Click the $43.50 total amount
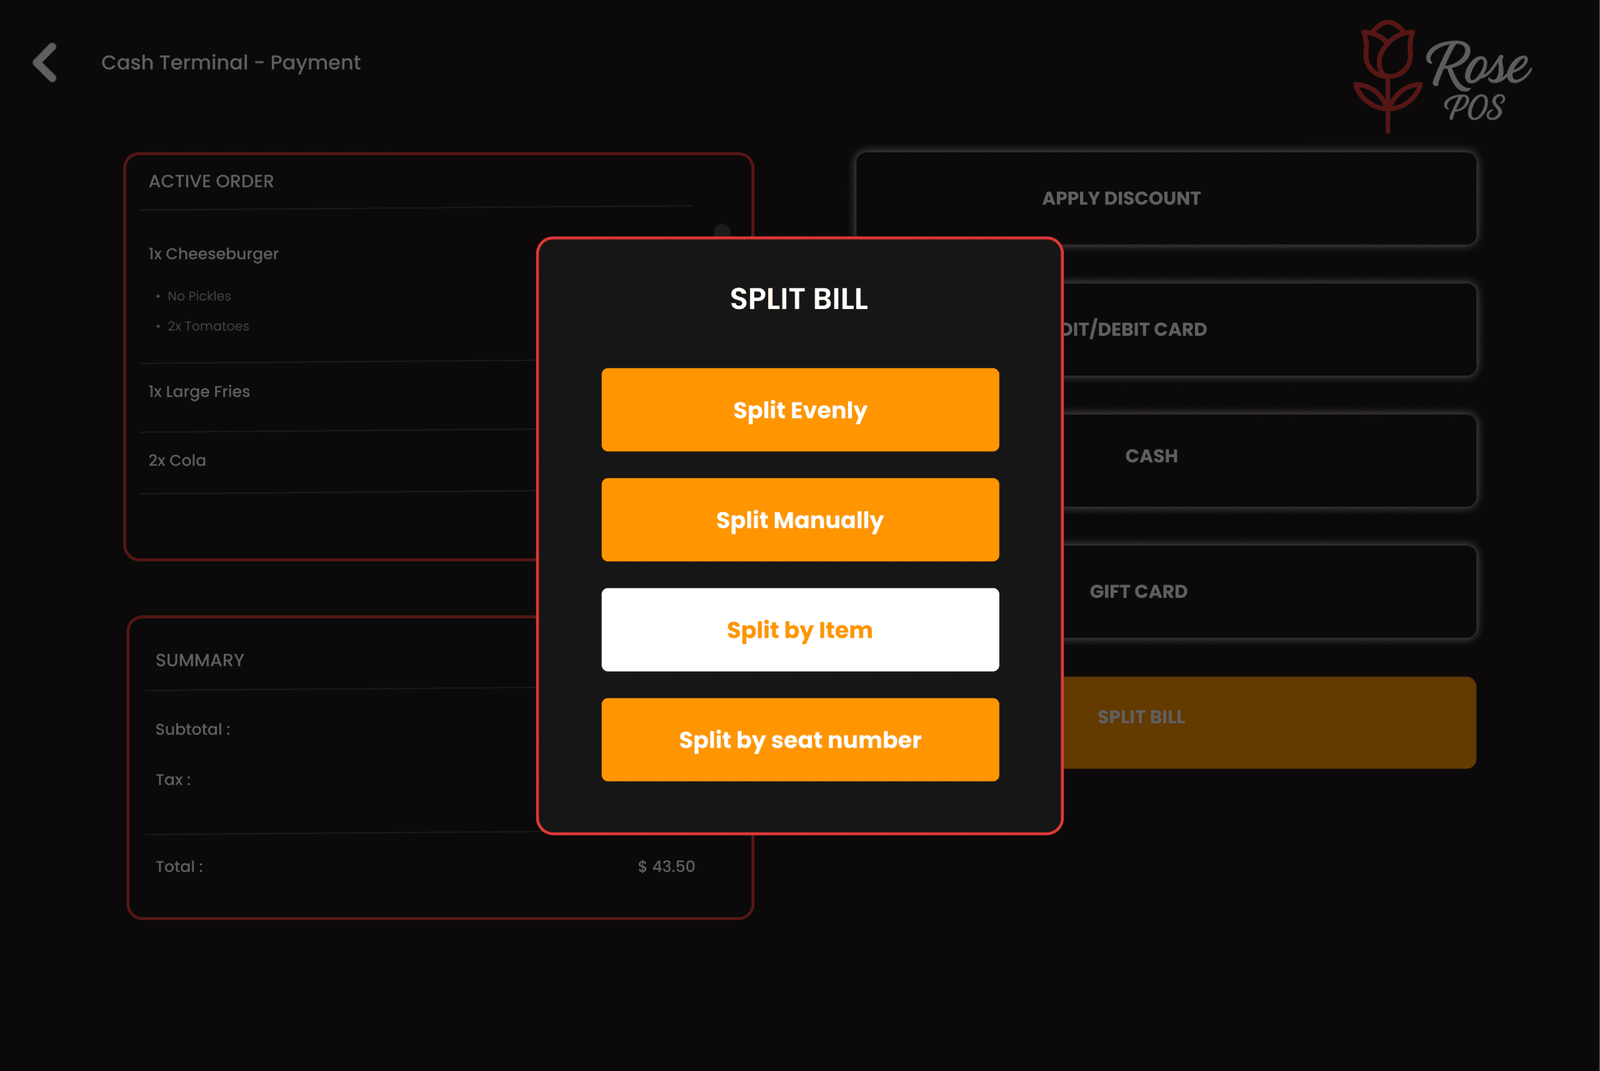 [x=667, y=867]
